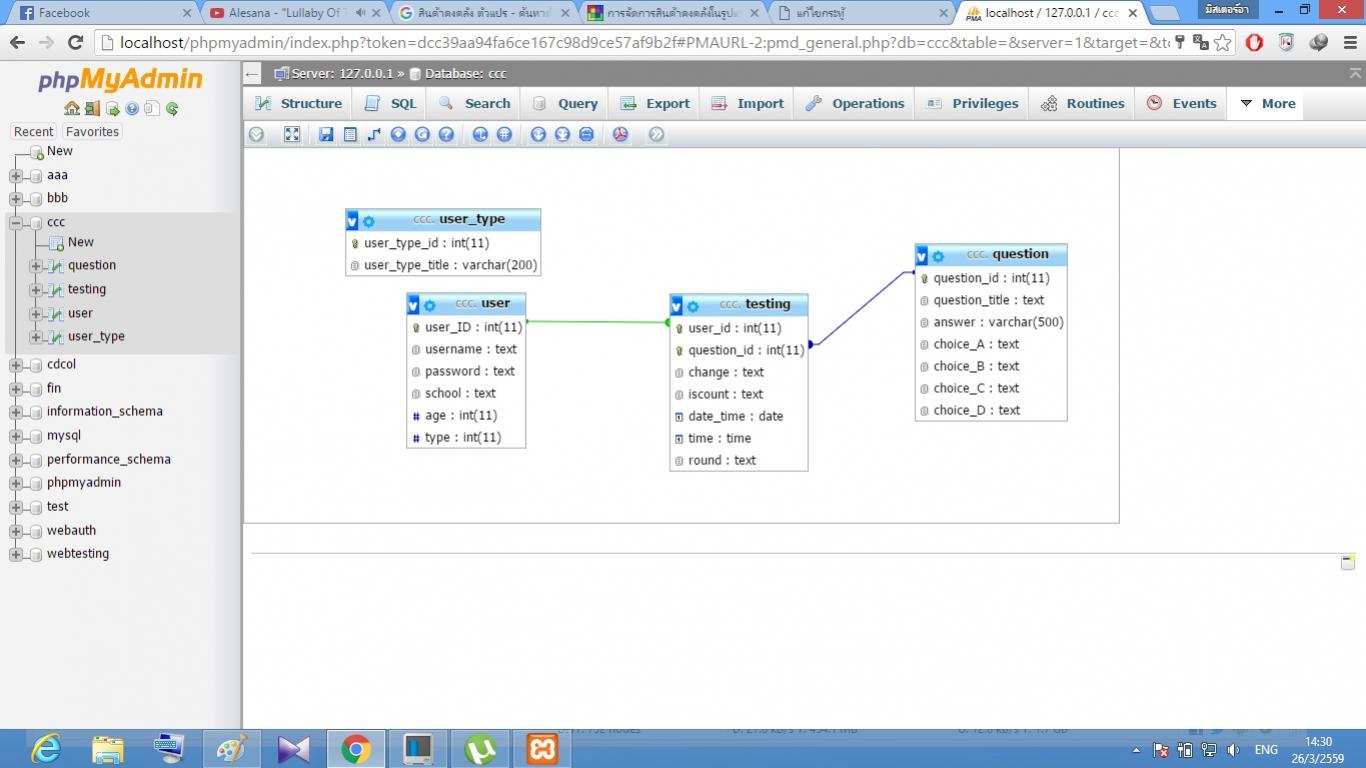The width and height of the screenshot is (1366, 768).
Task: Open File Explorer from taskbar
Action: pyautogui.click(x=108, y=748)
